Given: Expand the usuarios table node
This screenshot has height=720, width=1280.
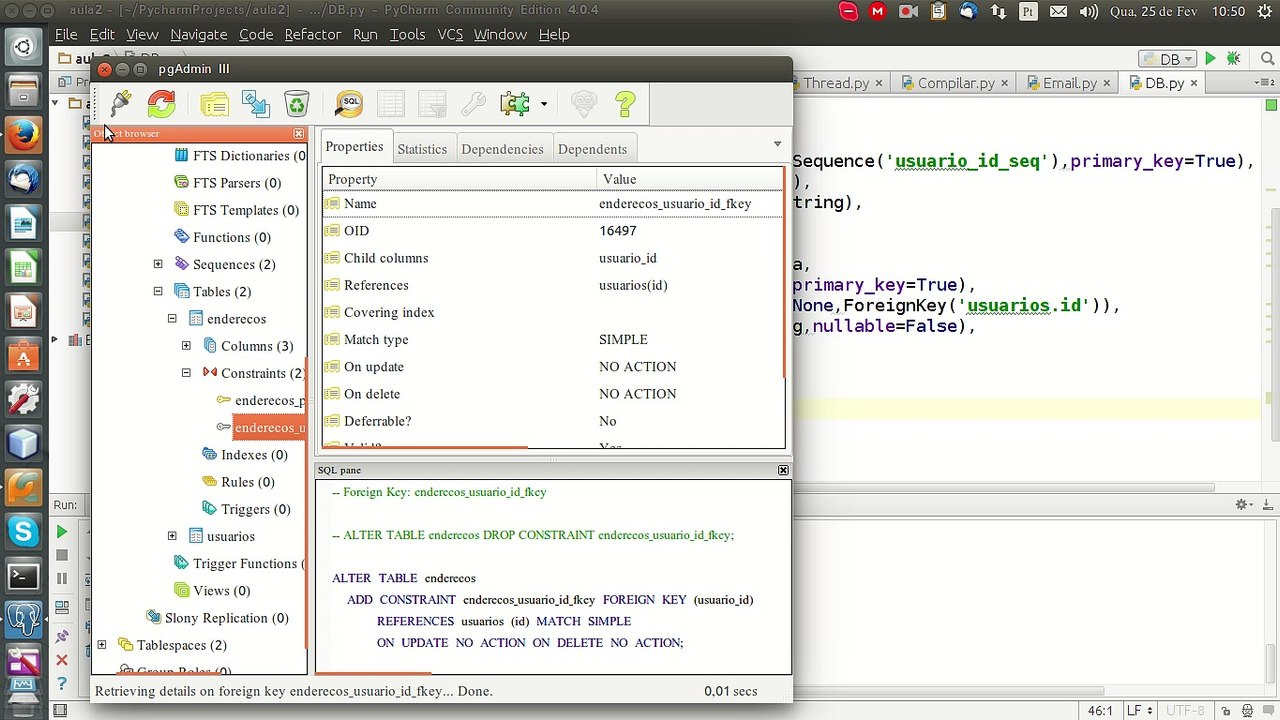Looking at the screenshot, I should coord(172,536).
